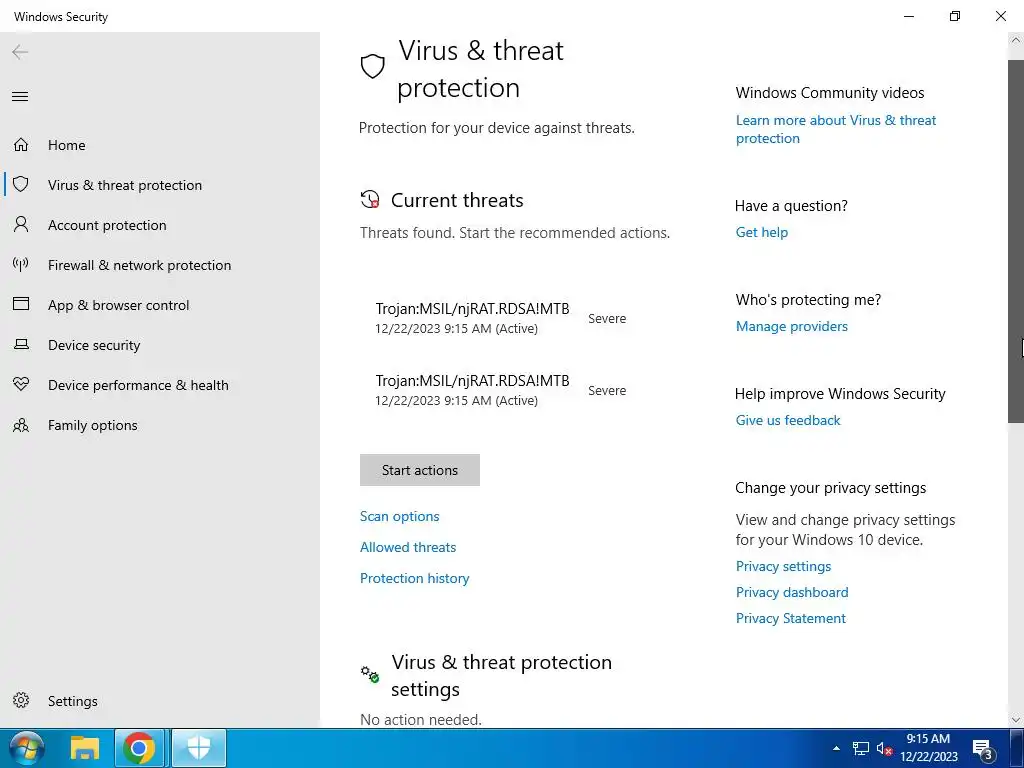Screen dimensions: 1024x768
Task: Click scrollbar down arrow
Action: pos(1016,720)
